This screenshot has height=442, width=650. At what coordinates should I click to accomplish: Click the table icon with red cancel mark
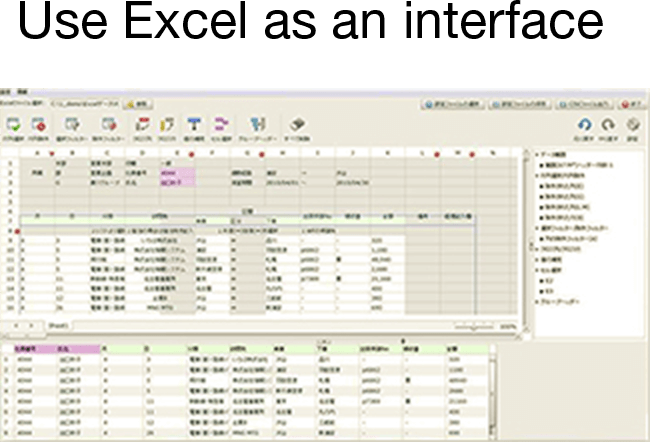tap(39, 124)
